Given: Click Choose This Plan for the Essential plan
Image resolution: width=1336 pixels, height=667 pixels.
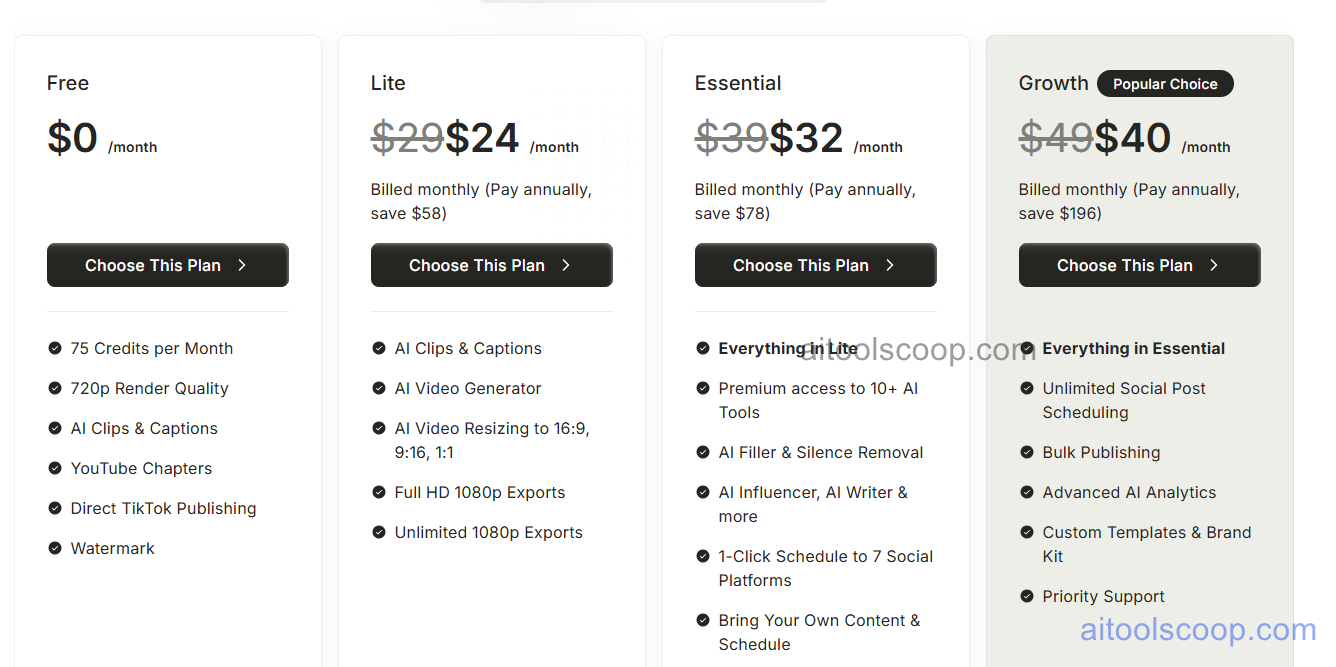Looking at the screenshot, I should tap(816, 265).
